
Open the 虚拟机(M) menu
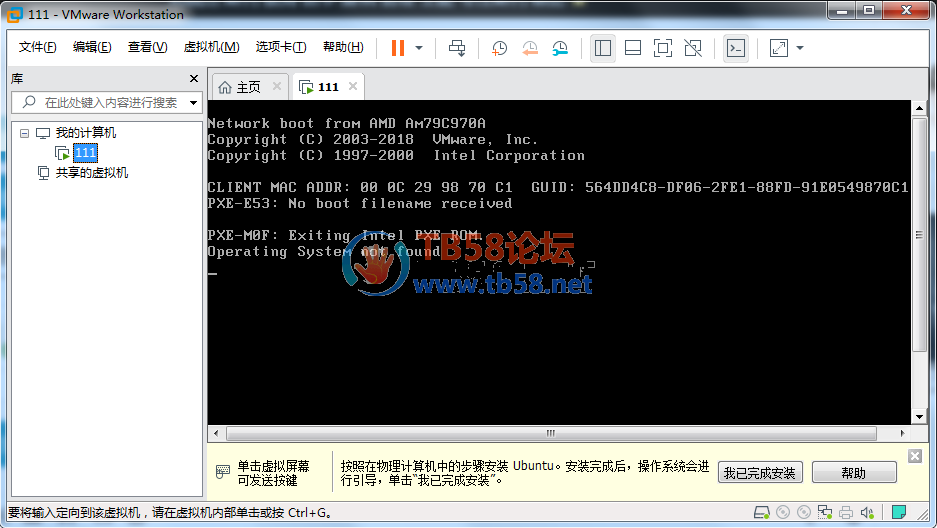[212, 47]
